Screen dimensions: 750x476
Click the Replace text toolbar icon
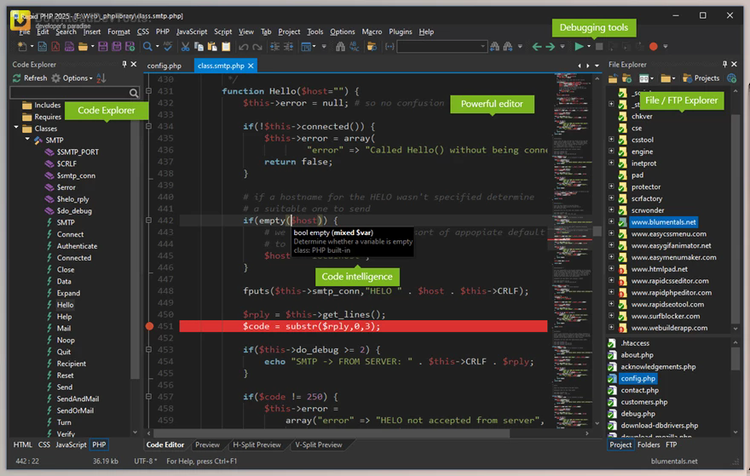[x=354, y=46]
